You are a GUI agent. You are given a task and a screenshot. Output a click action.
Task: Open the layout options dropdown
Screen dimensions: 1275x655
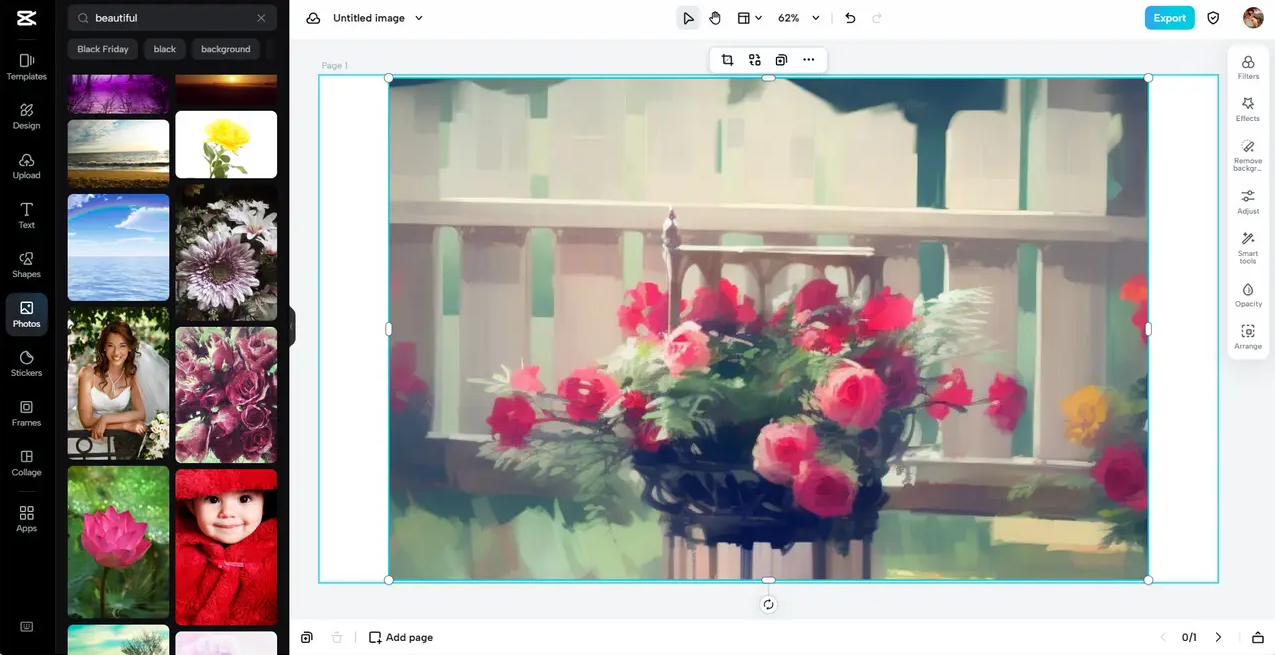[x=749, y=18]
